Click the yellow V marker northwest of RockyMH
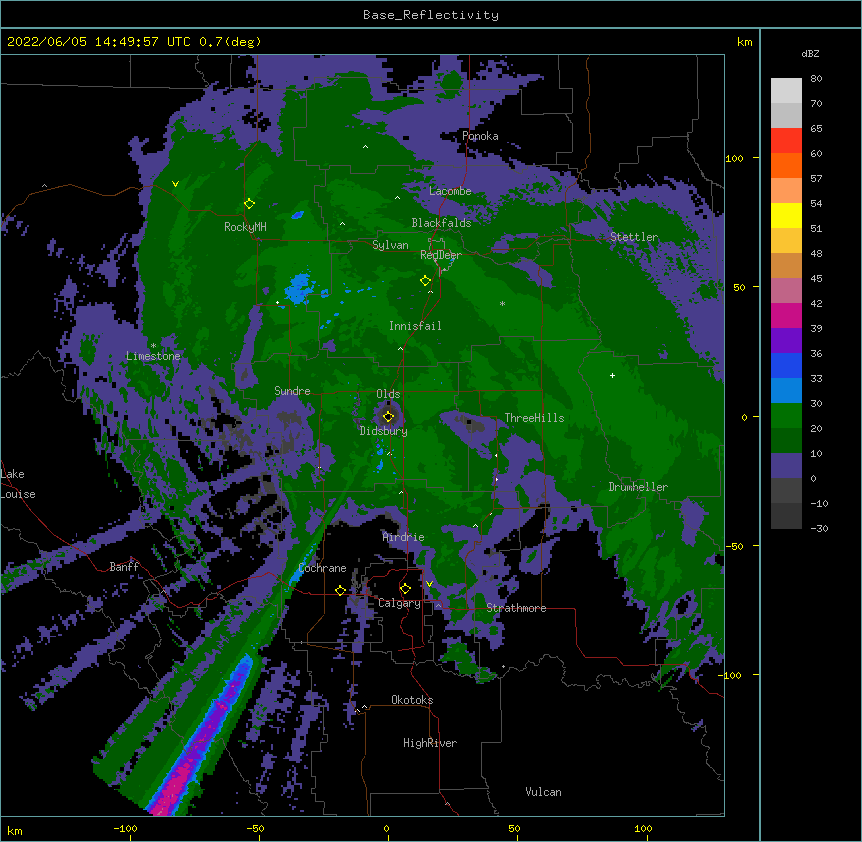Viewport: 862px width, 842px height. [x=175, y=184]
